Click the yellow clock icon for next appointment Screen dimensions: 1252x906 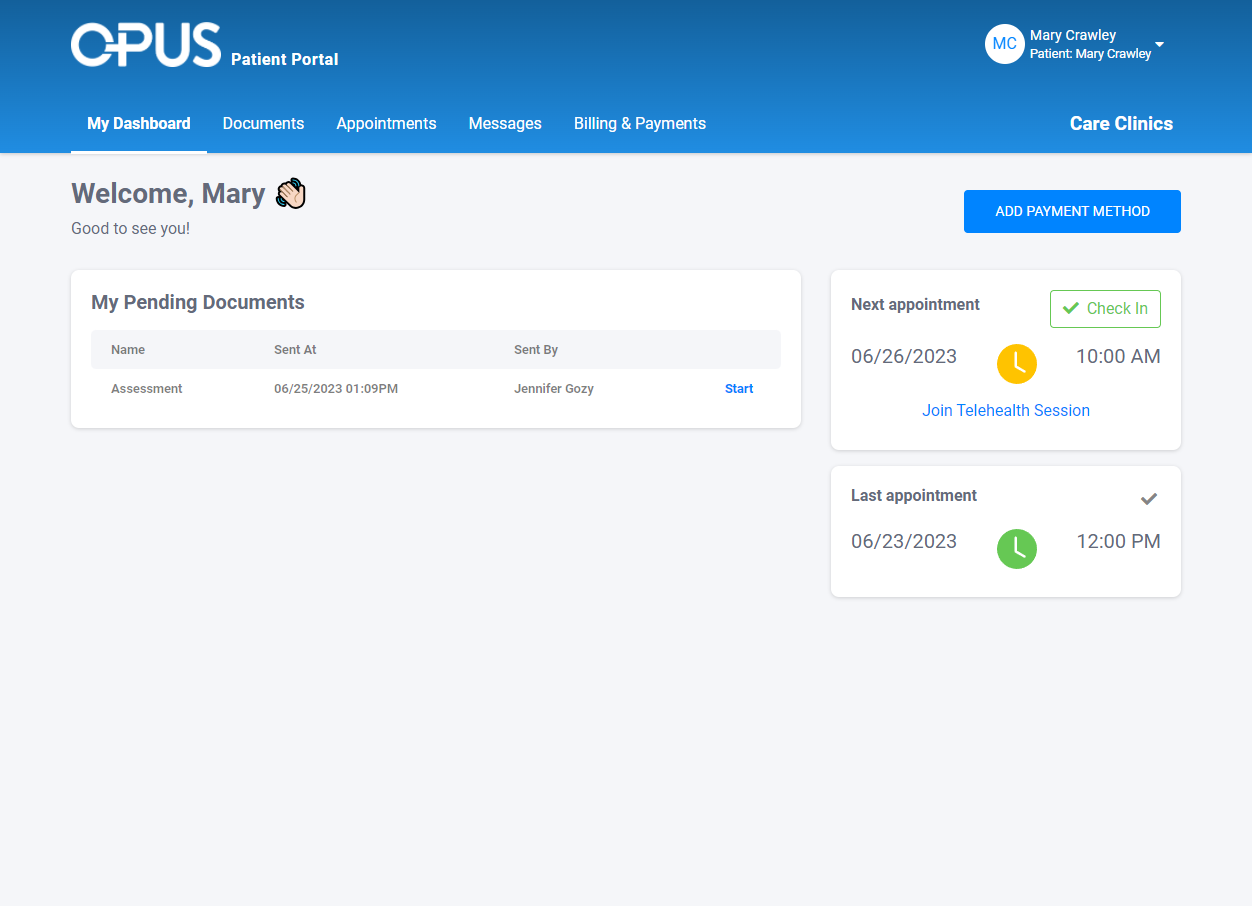click(1017, 363)
